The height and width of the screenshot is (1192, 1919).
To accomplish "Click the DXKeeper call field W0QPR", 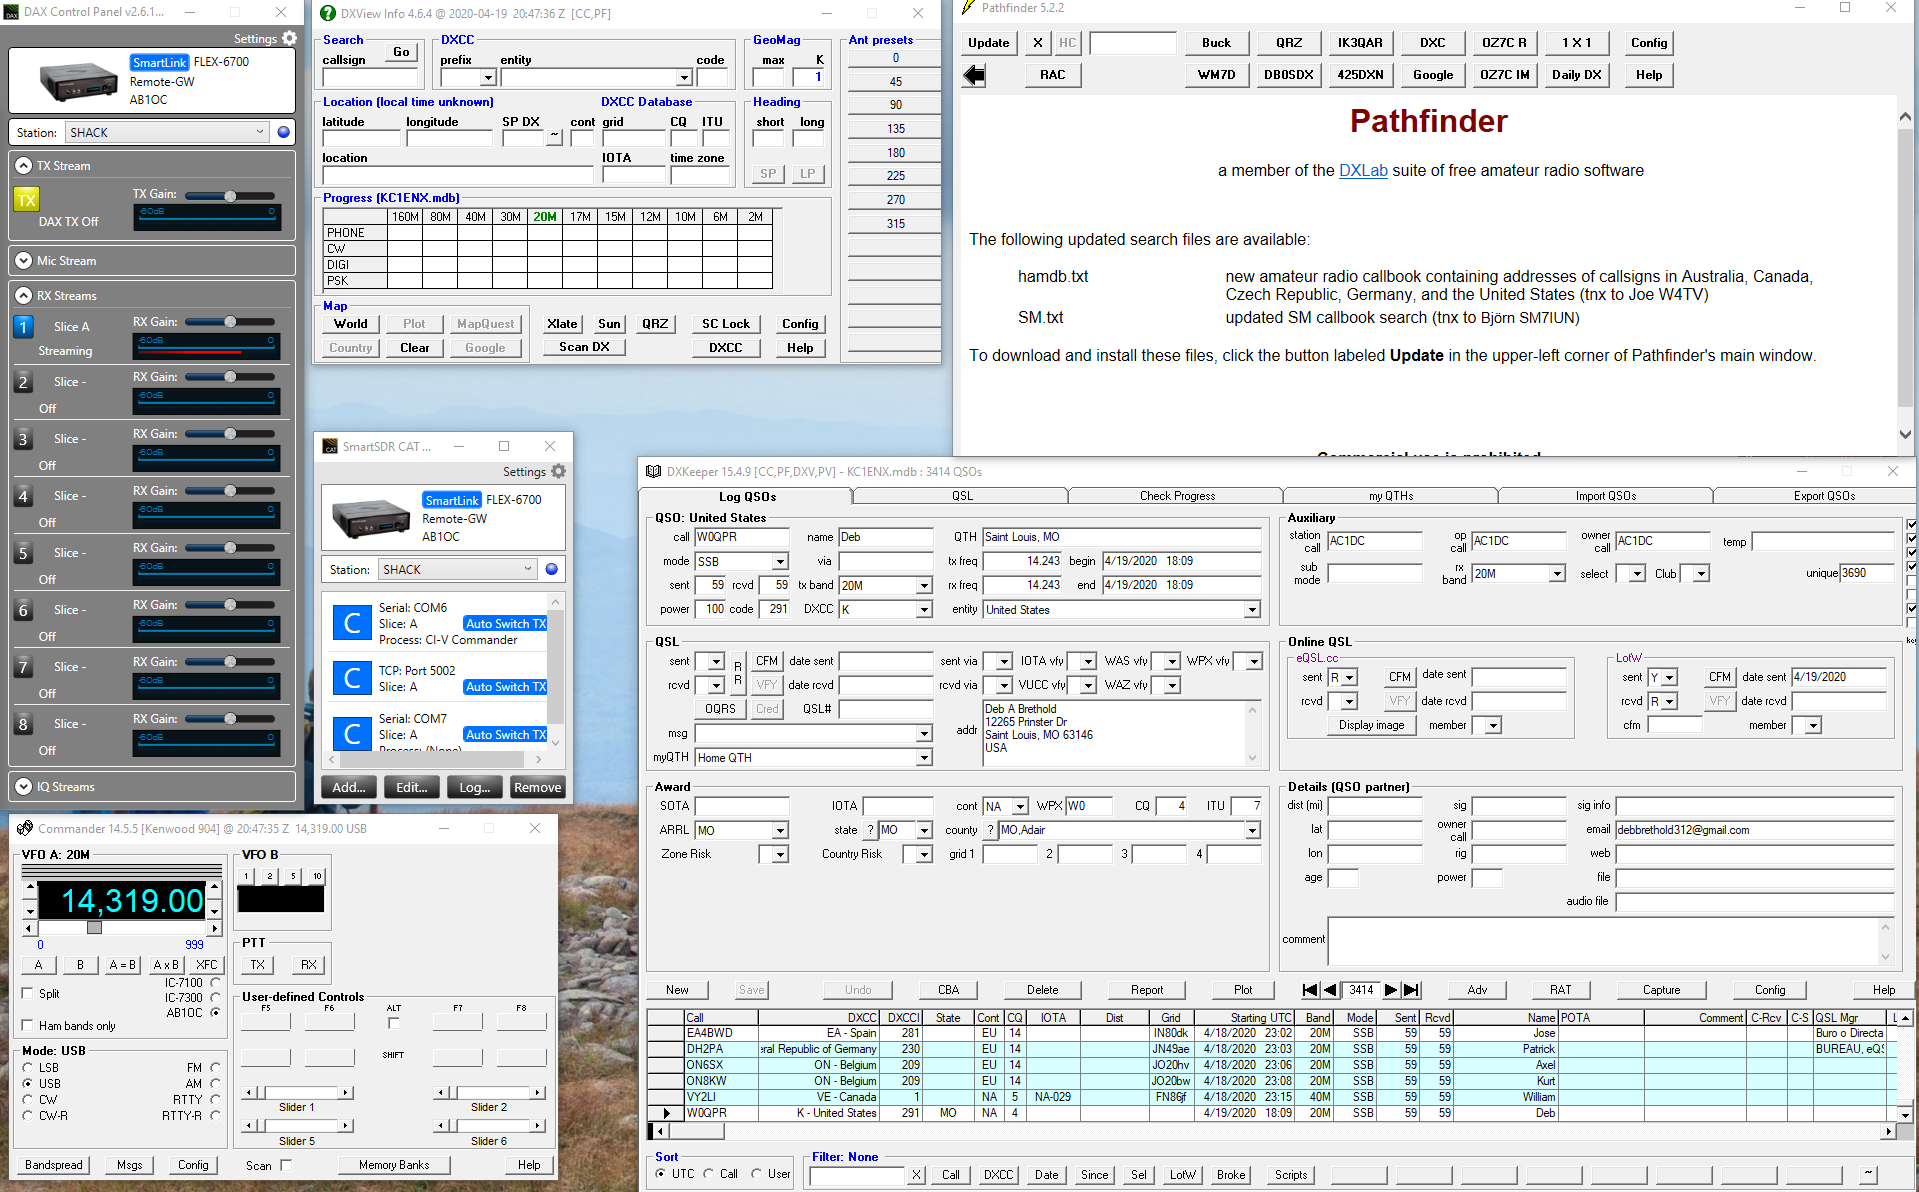I will (741, 537).
